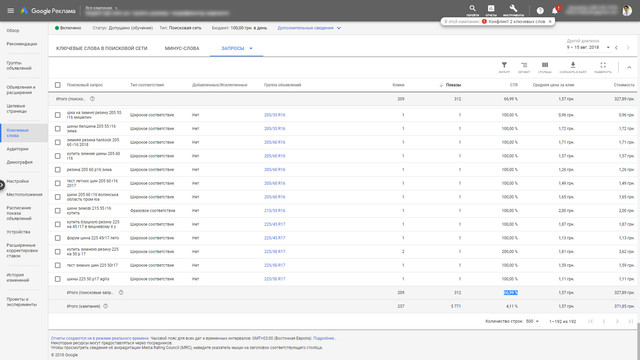The width and height of the screenshot is (640, 360).
Task: Go to previous date range
Action: [x=616, y=48]
